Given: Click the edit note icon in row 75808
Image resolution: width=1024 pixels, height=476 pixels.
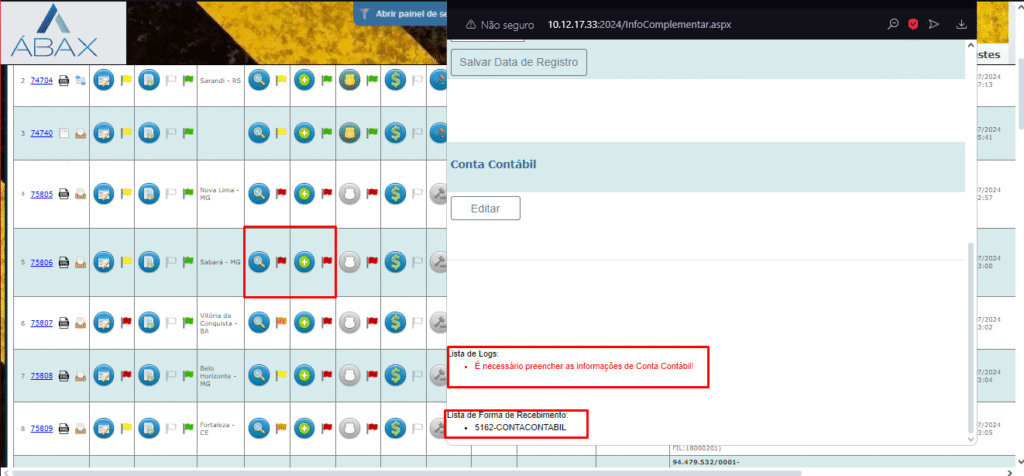Looking at the screenshot, I should [103, 376].
